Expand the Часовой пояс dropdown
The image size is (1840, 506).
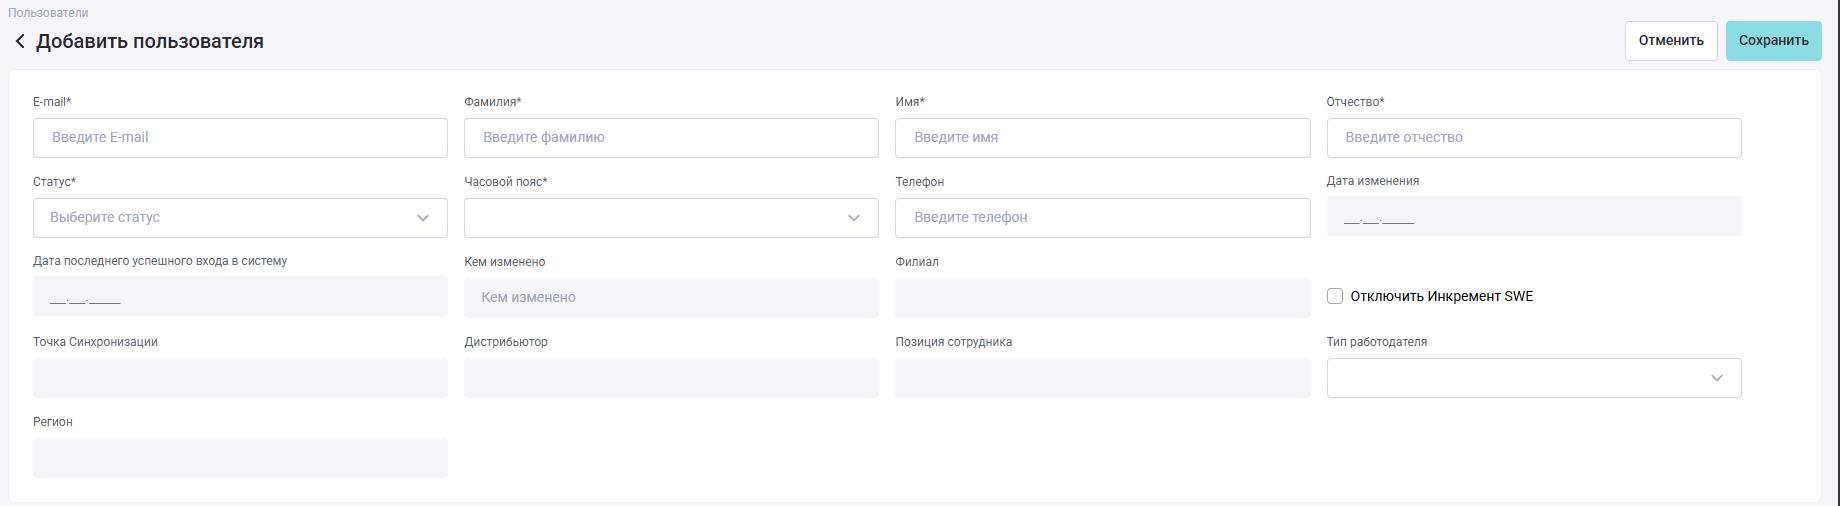pos(671,218)
